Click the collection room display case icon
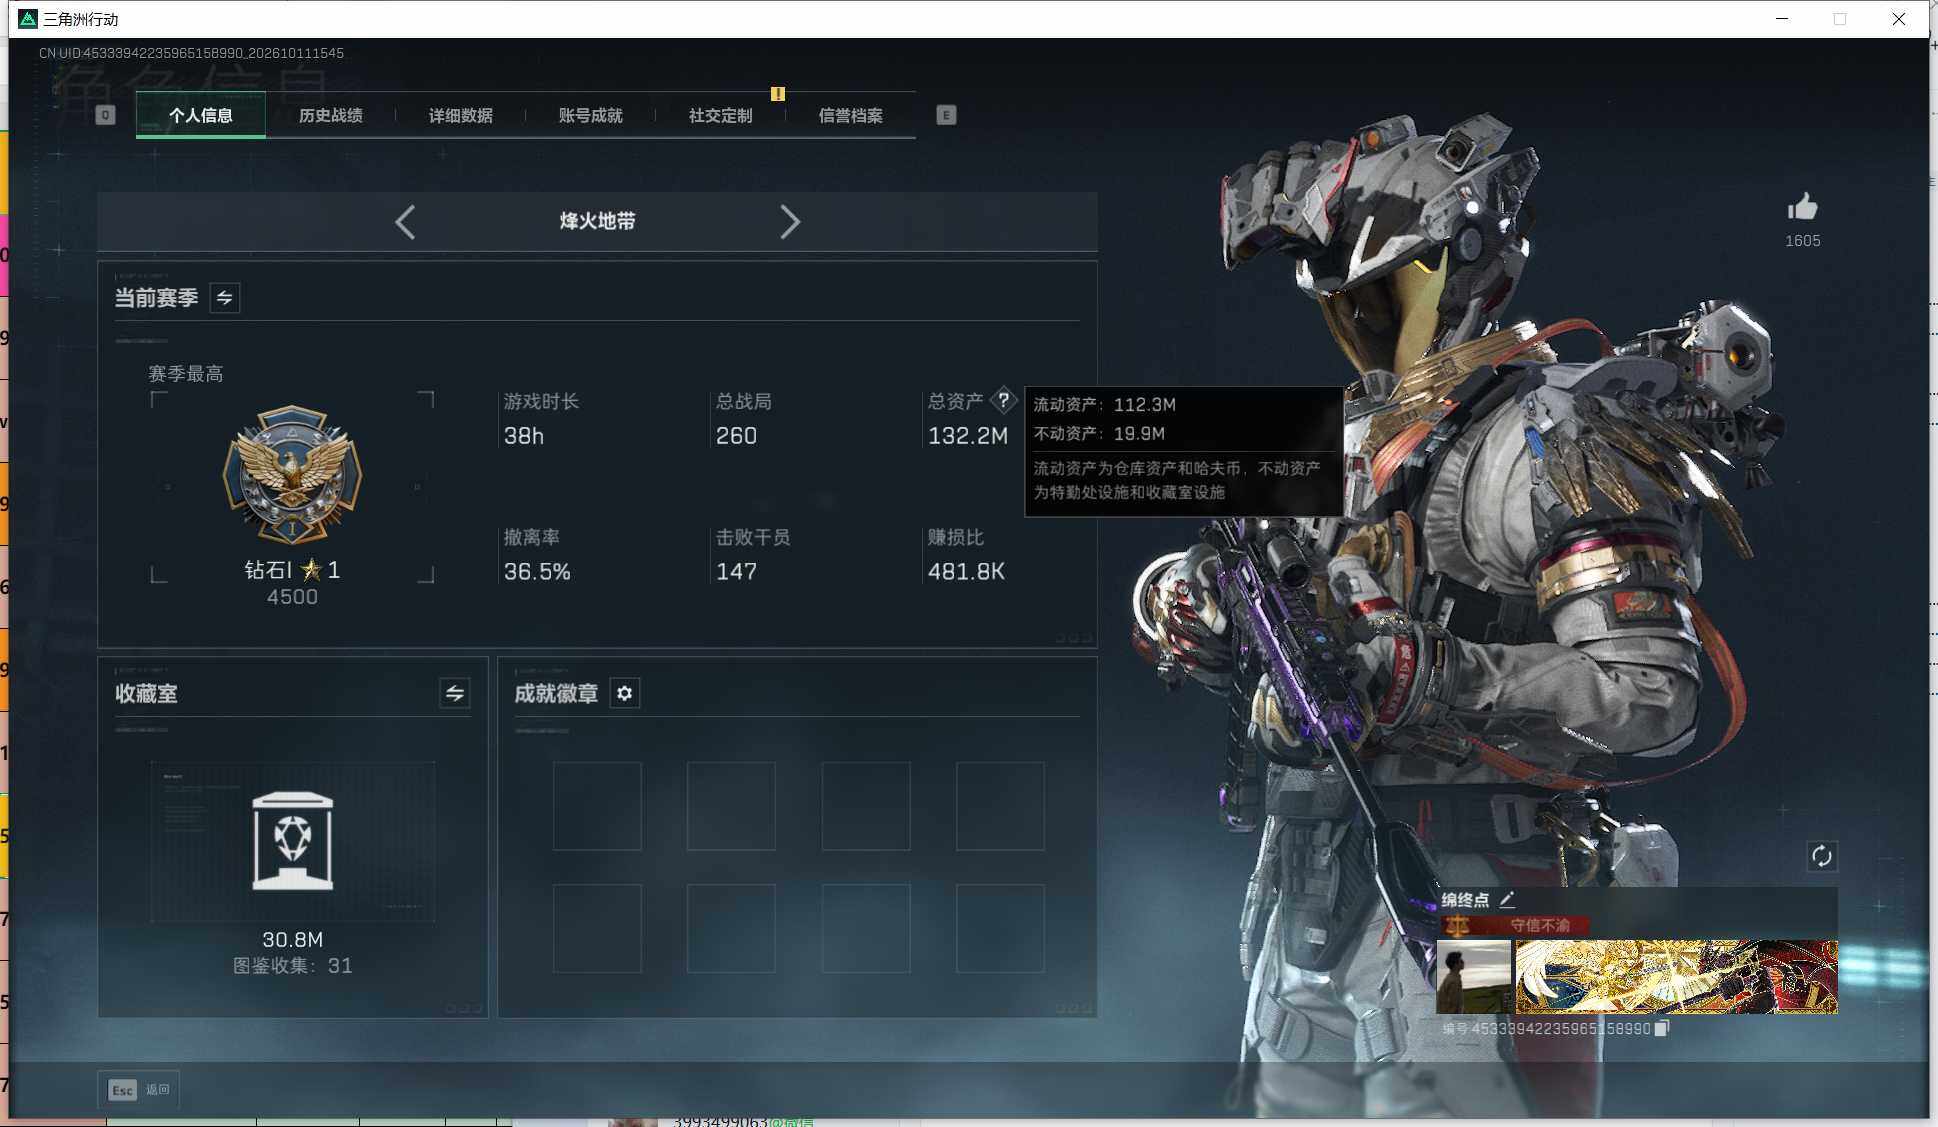This screenshot has height=1127, width=1938. point(292,841)
